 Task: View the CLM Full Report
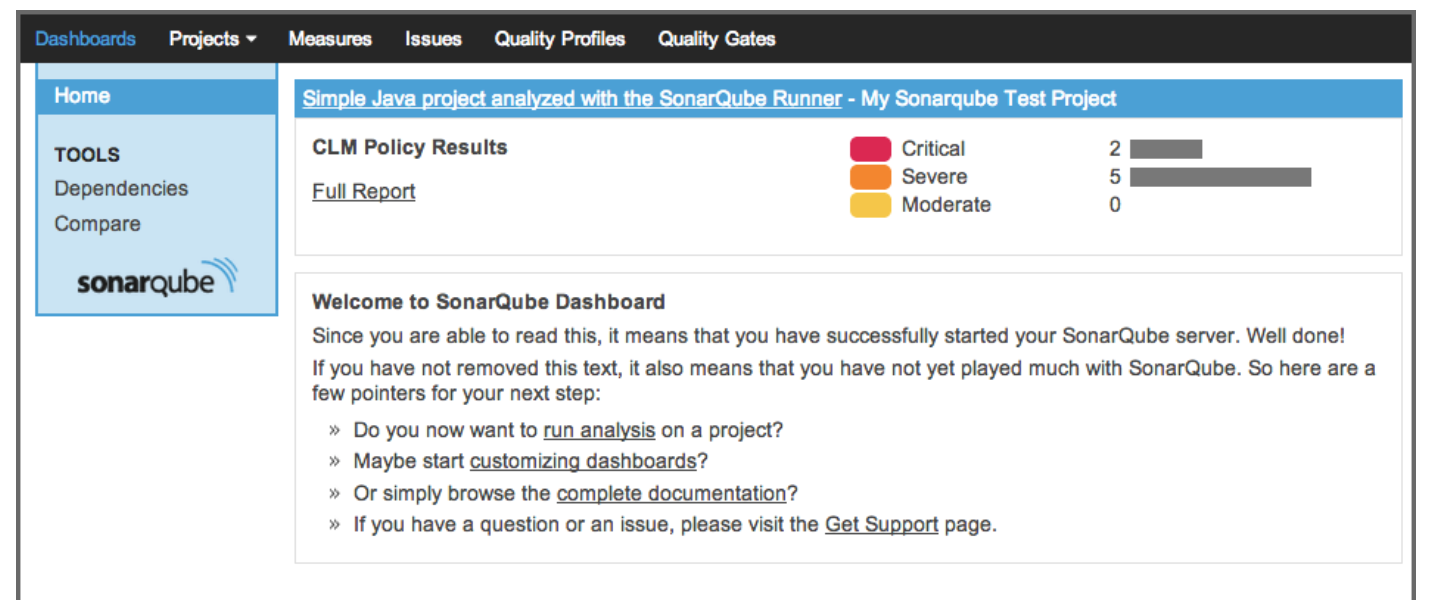363,192
